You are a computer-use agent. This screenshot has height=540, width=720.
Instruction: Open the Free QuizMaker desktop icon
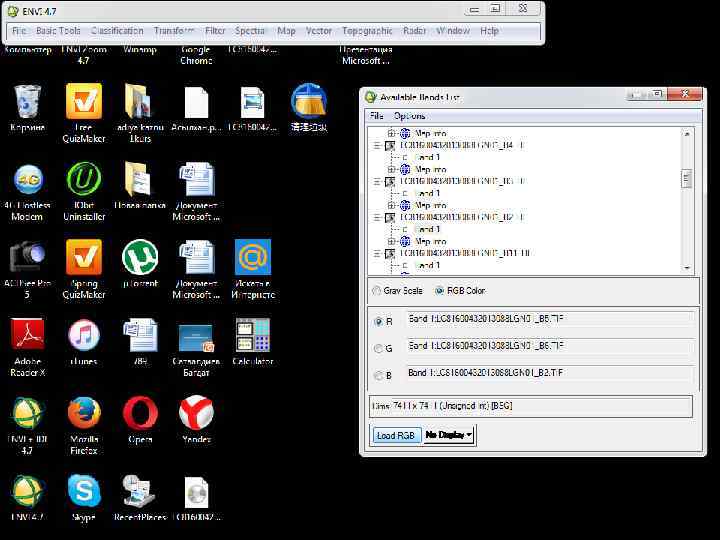[84, 102]
